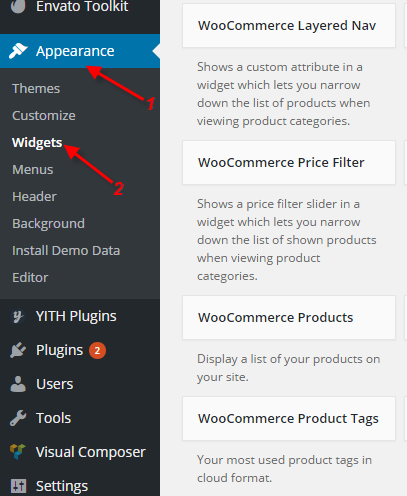Go to the Menus submenu page
407x496 pixels.
point(33,170)
